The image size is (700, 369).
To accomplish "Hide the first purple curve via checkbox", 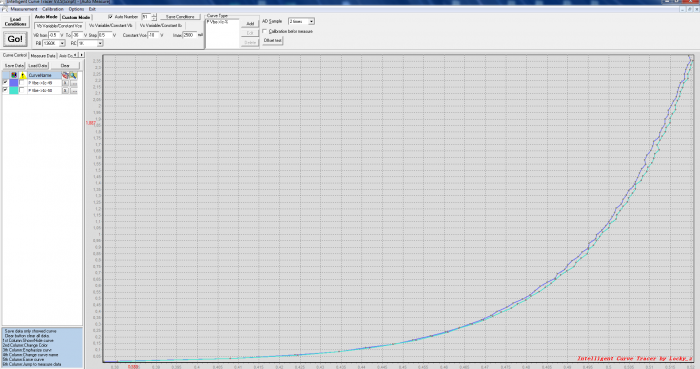I will (5, 83).
